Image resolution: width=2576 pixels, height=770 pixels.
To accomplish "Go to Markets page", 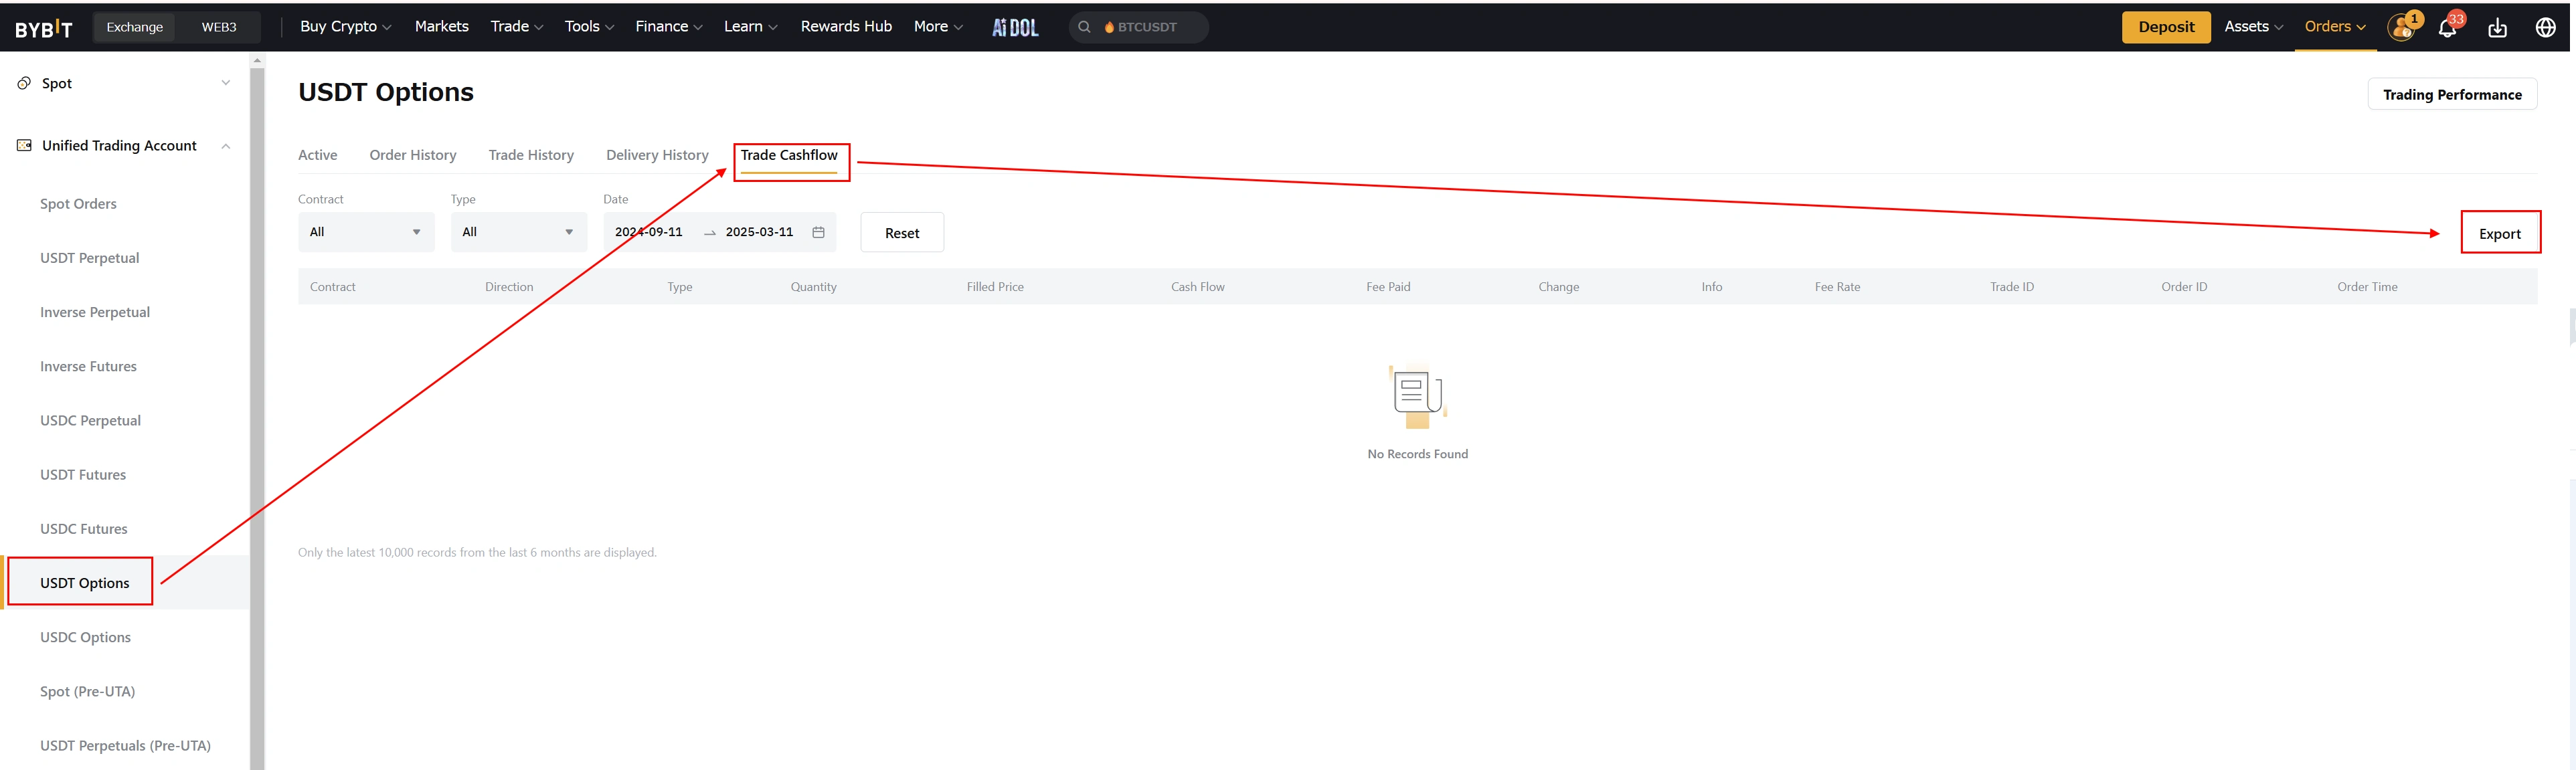I will click(441, 27).
